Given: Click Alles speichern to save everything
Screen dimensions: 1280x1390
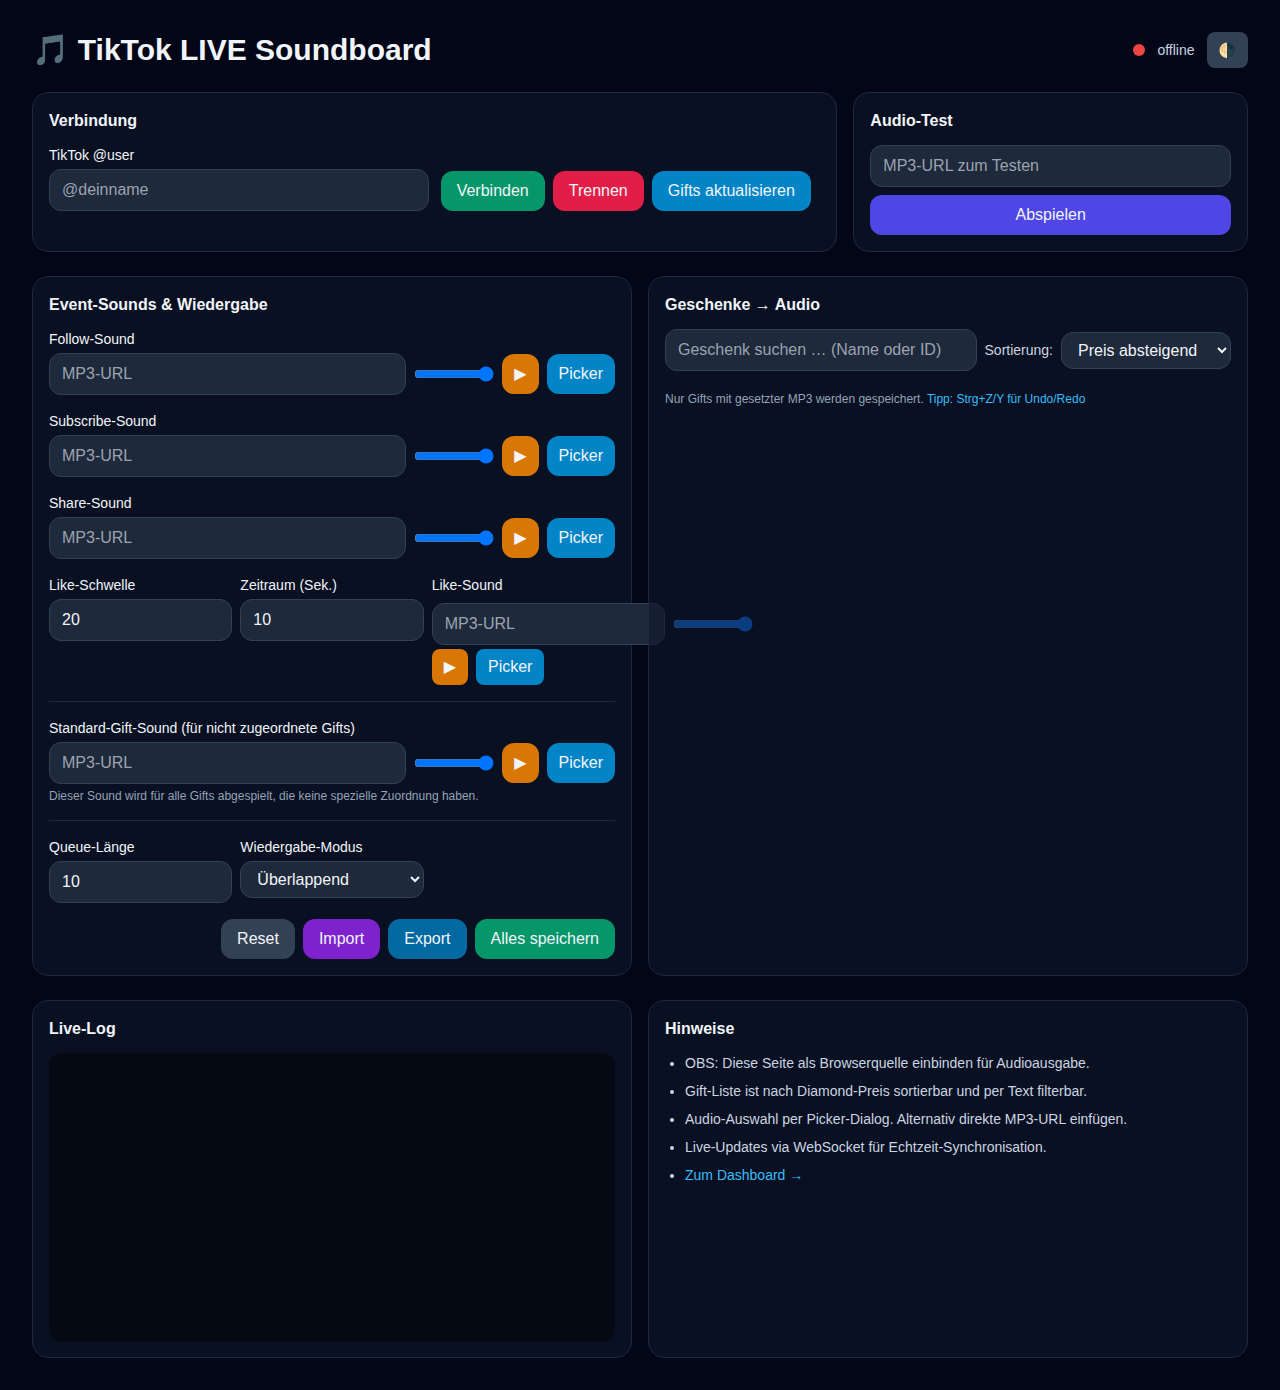Looking at the screenshot, I should (544, 938).
